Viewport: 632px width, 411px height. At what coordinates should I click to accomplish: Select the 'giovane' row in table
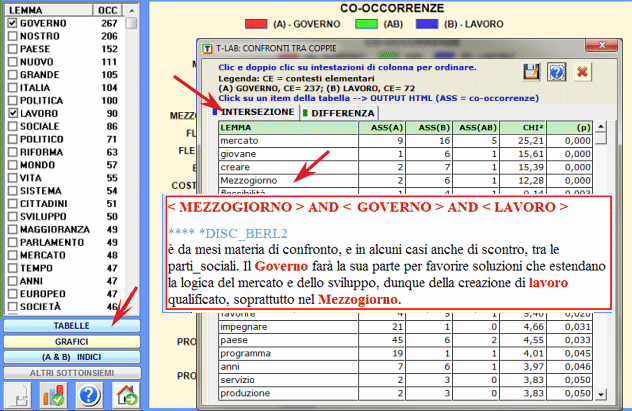(405, 154)
